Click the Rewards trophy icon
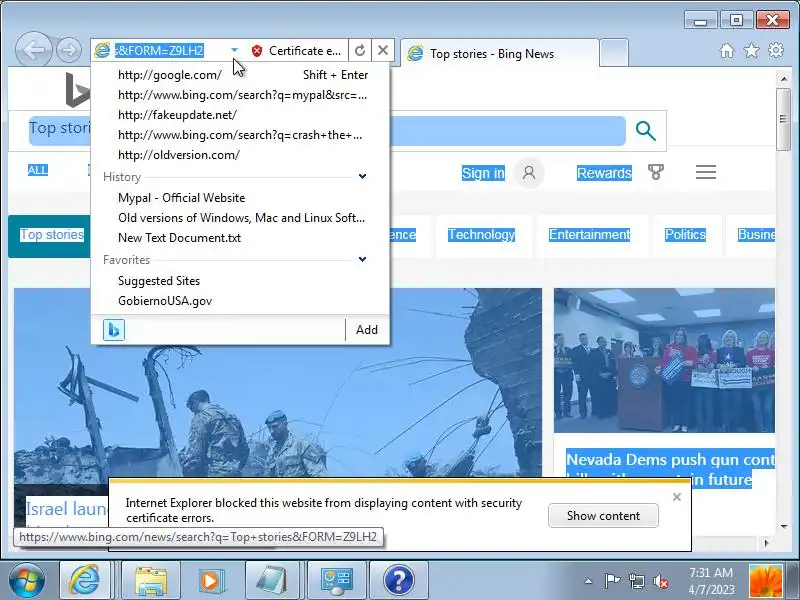 point(656,172)
